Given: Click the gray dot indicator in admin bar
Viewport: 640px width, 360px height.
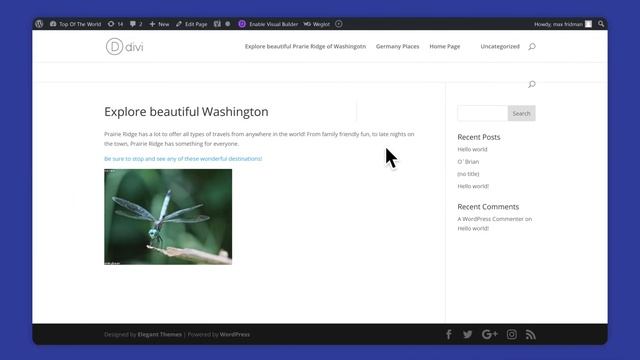Looking at the screenshot, I should 228,24.
